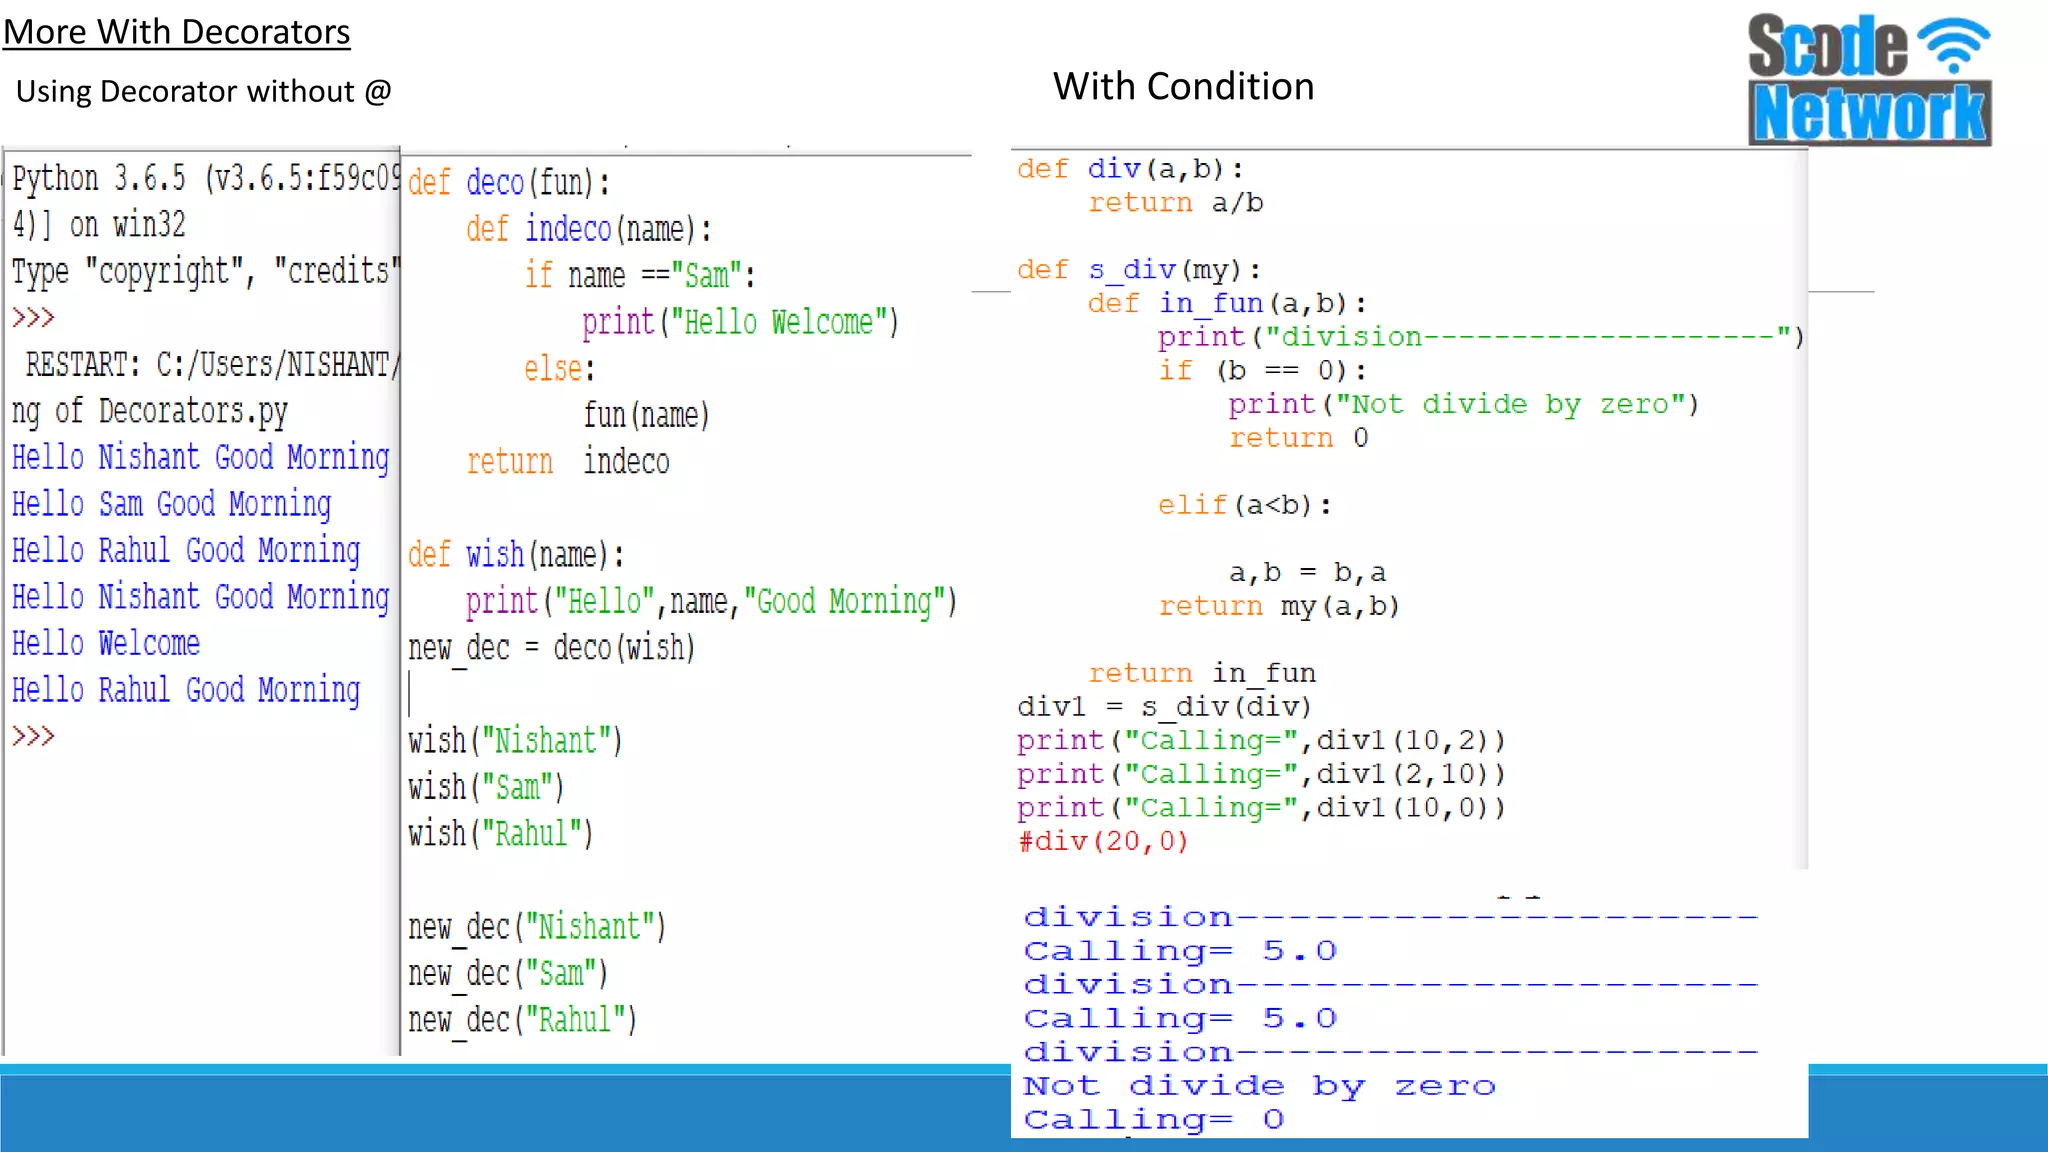Click the 'new_dec = deco(wish)' line

tap(551, 648)
